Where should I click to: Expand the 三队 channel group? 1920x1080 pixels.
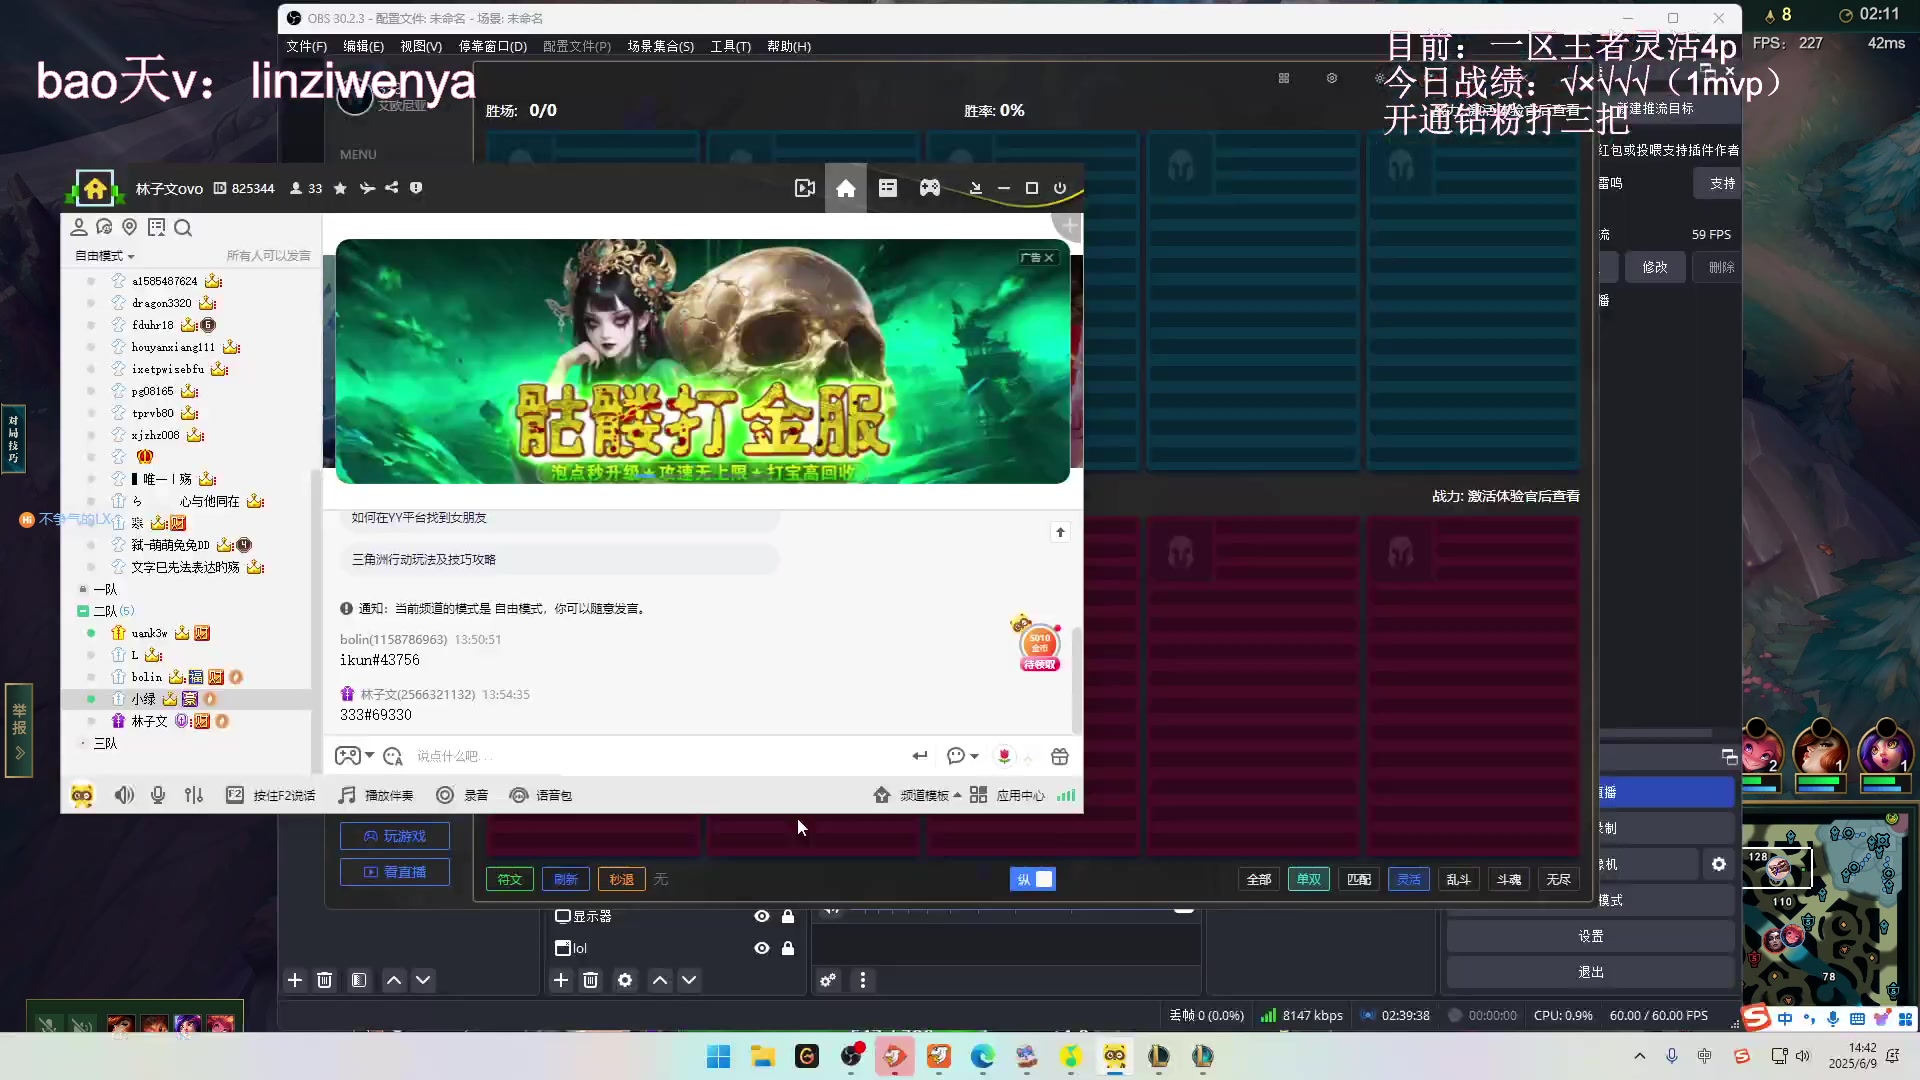click(x=83, y=743)
